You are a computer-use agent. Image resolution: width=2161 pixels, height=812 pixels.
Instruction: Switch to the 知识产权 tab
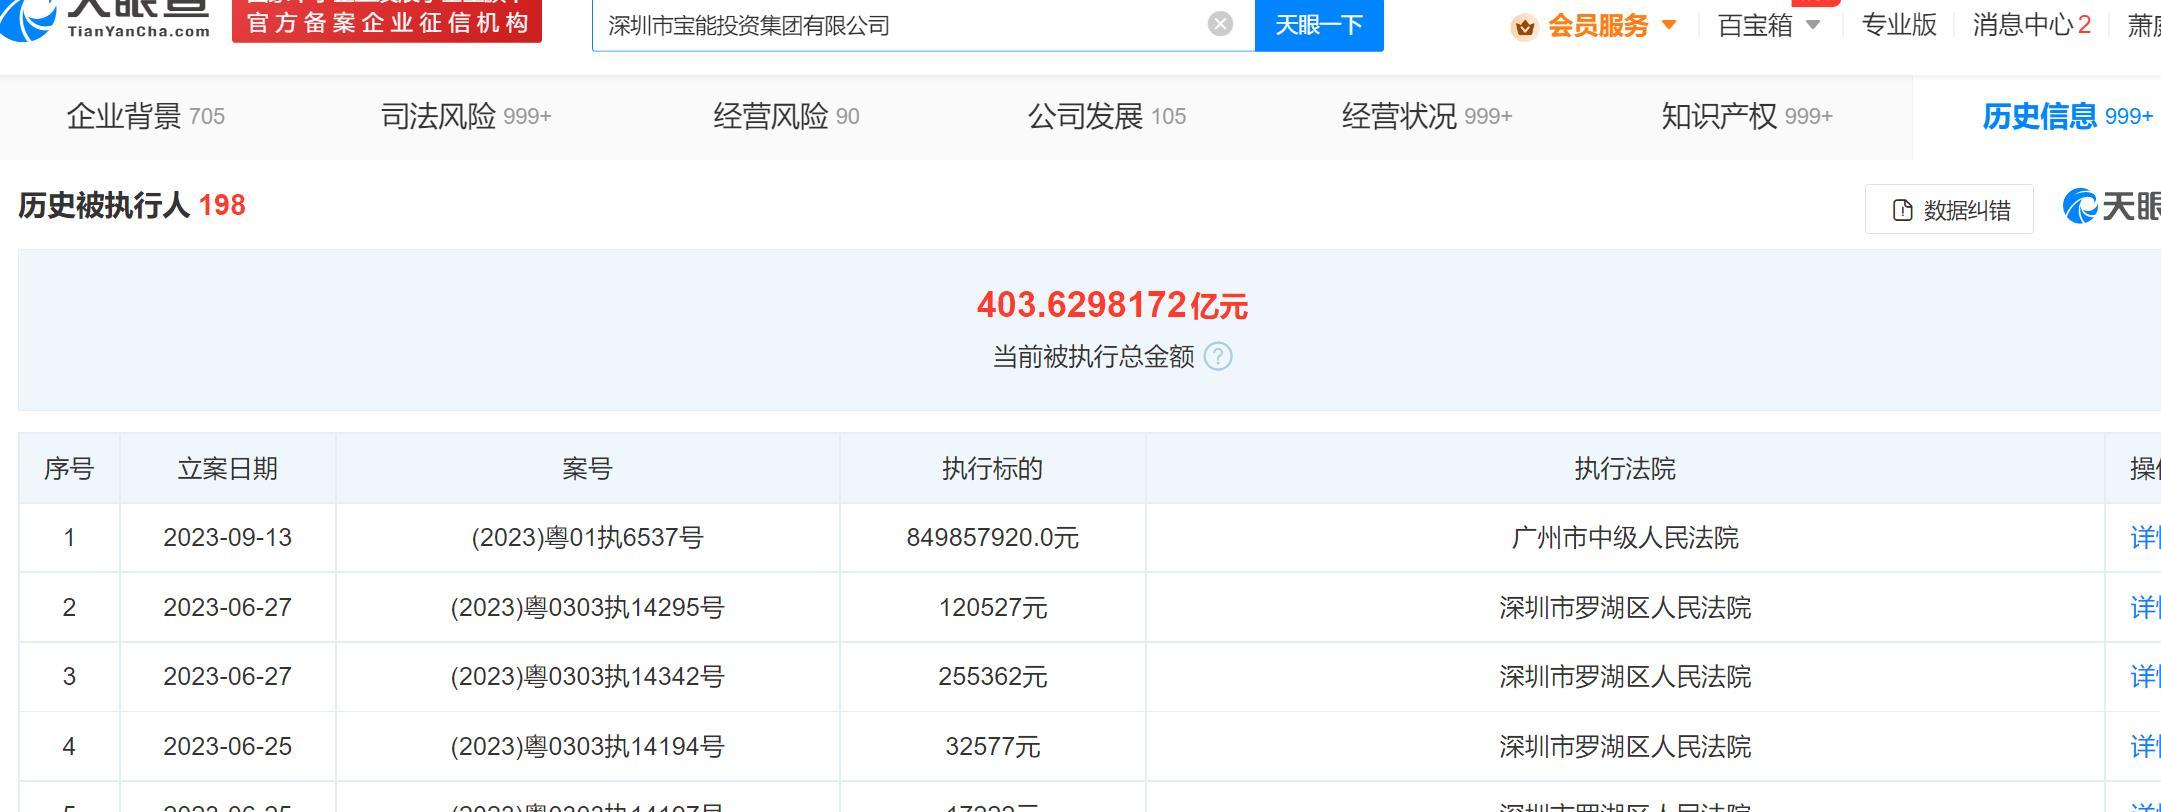[1747, 117]
